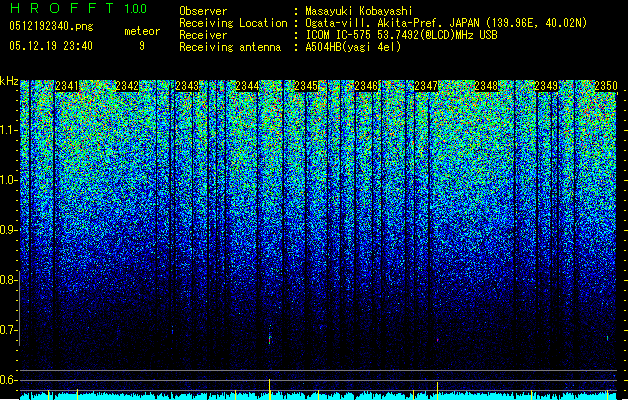
Task: Click the 2350 time marker
Action: [x=606, y=86]
